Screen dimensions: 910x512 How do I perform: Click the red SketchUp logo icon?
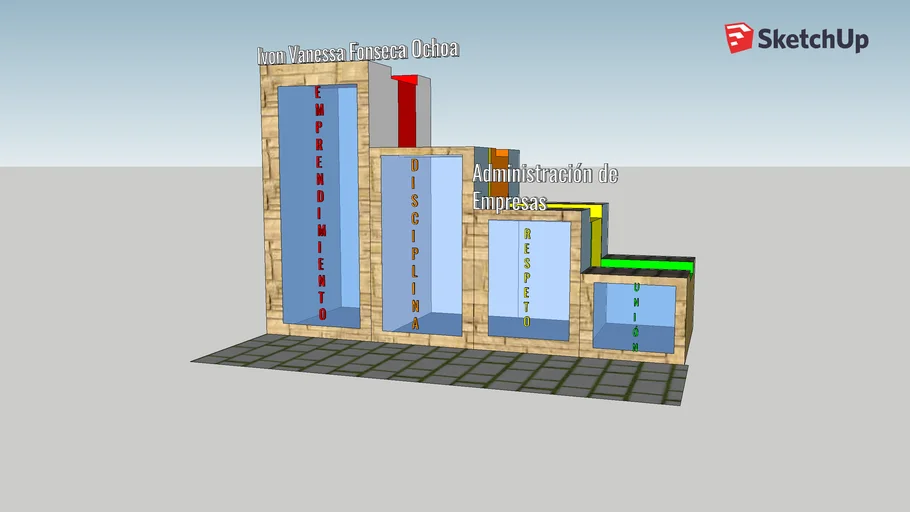point(739,38)
